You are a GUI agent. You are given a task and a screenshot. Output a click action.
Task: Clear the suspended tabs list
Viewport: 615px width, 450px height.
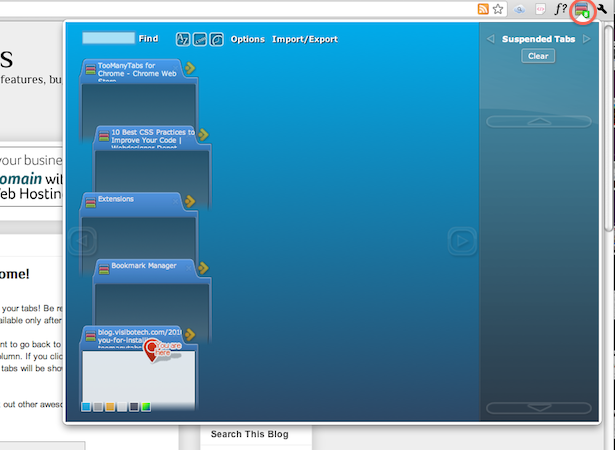point(538,56)
